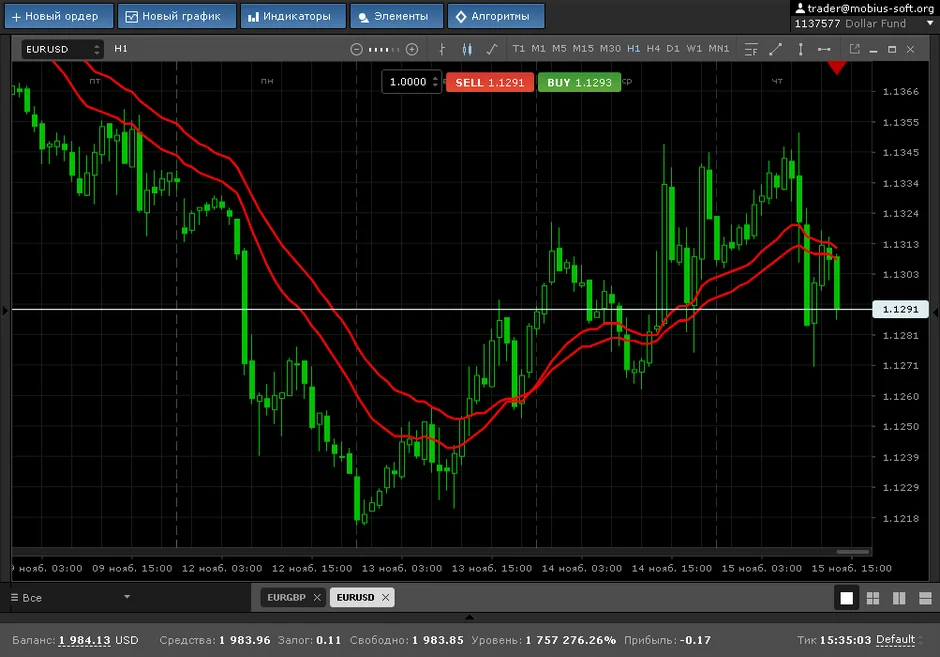Choose stacked rows layout icon
Image resolution: width=940 pixels, height=657 pixels.
pos(925,598)
